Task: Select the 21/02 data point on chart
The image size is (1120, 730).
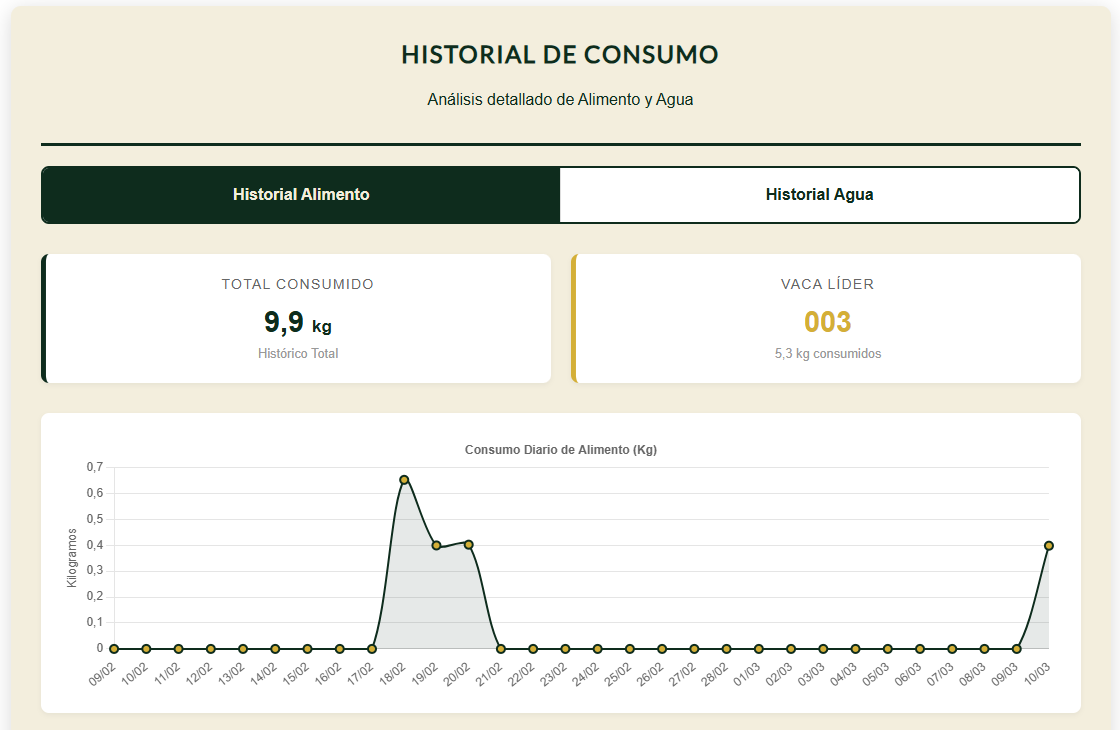Action: pos(501,649)
